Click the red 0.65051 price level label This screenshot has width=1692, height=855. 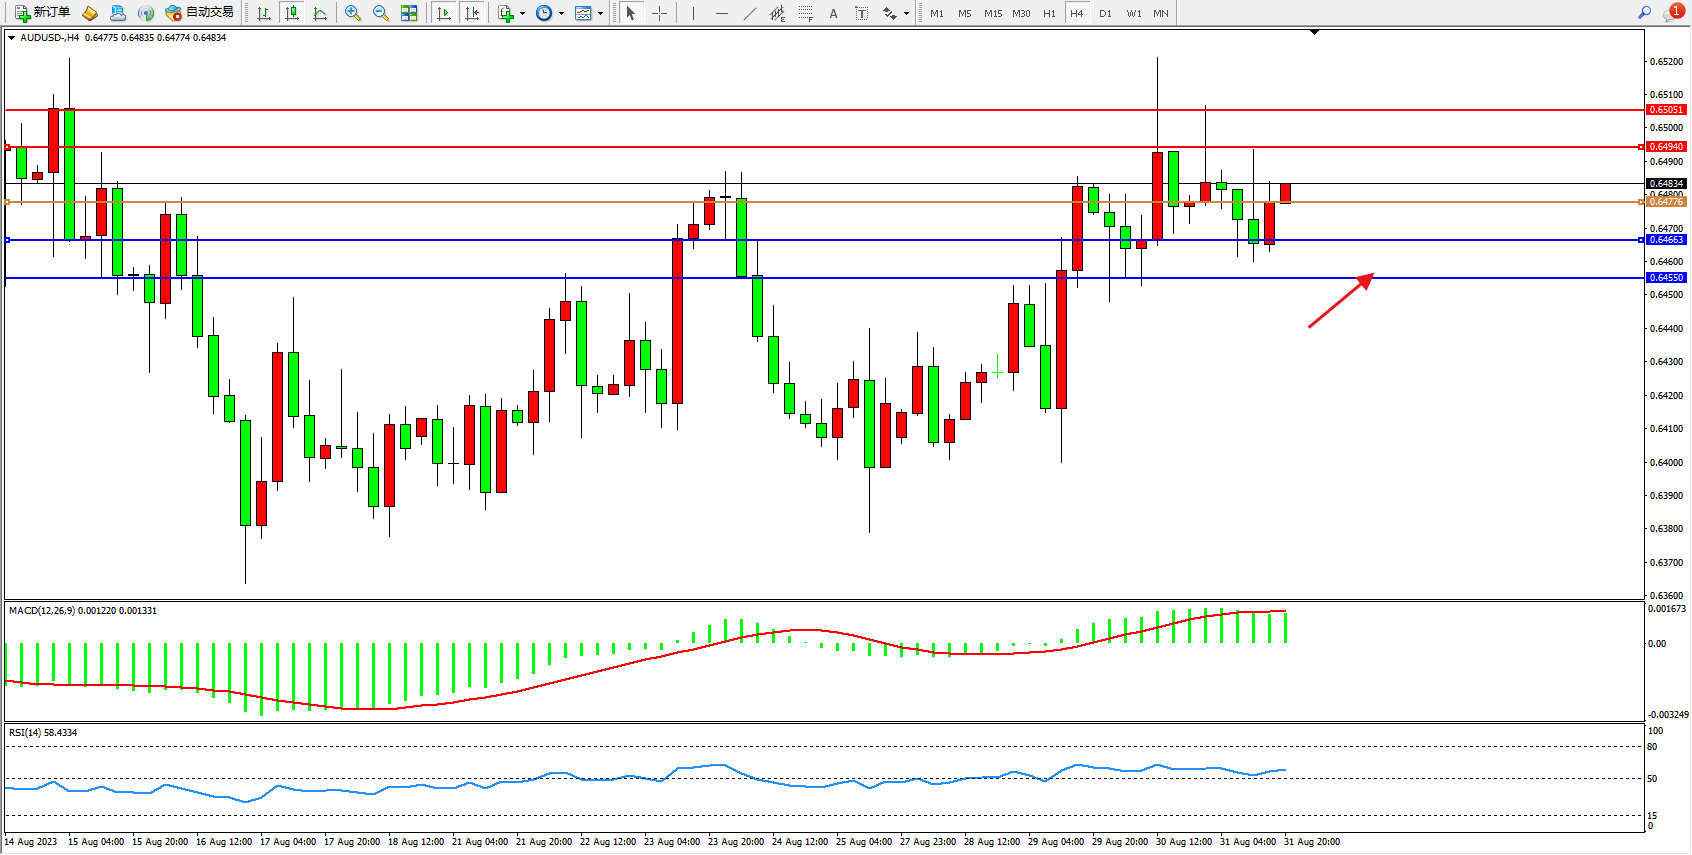(x=1665, y=110)
